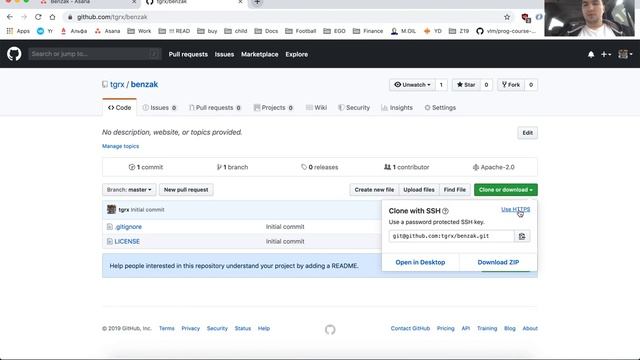The width and height of the screenshot is (640, 360).
Task: Open Explore in top navigation
Action: [297, 54]
